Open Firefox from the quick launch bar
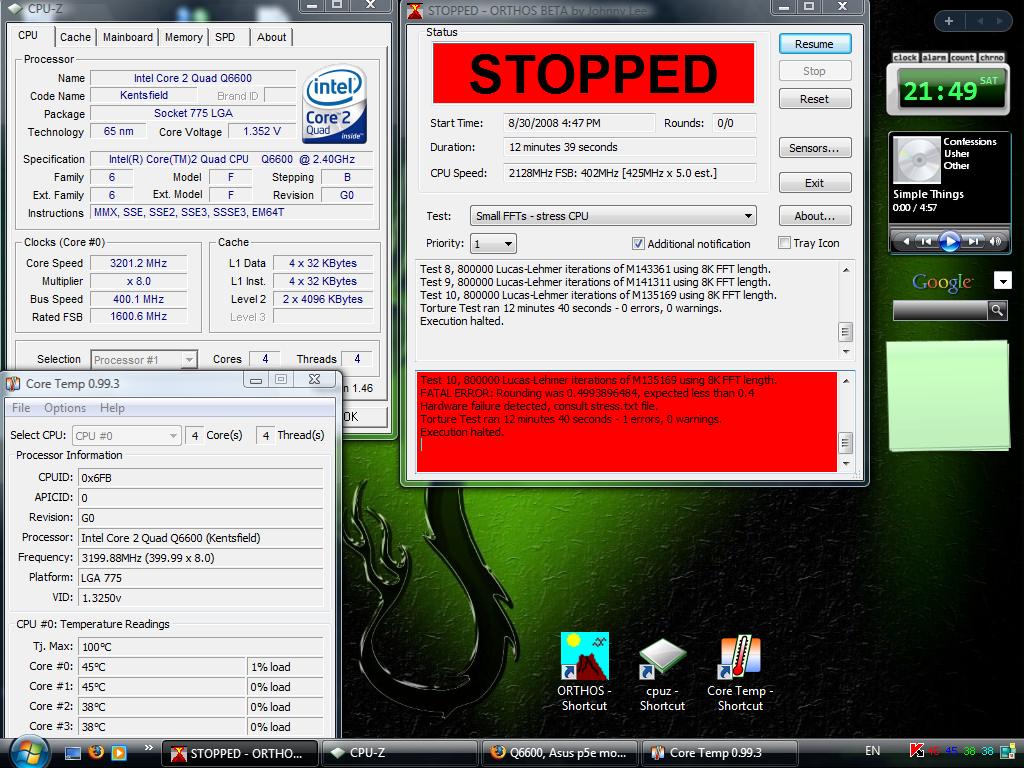 click(96, 752)
